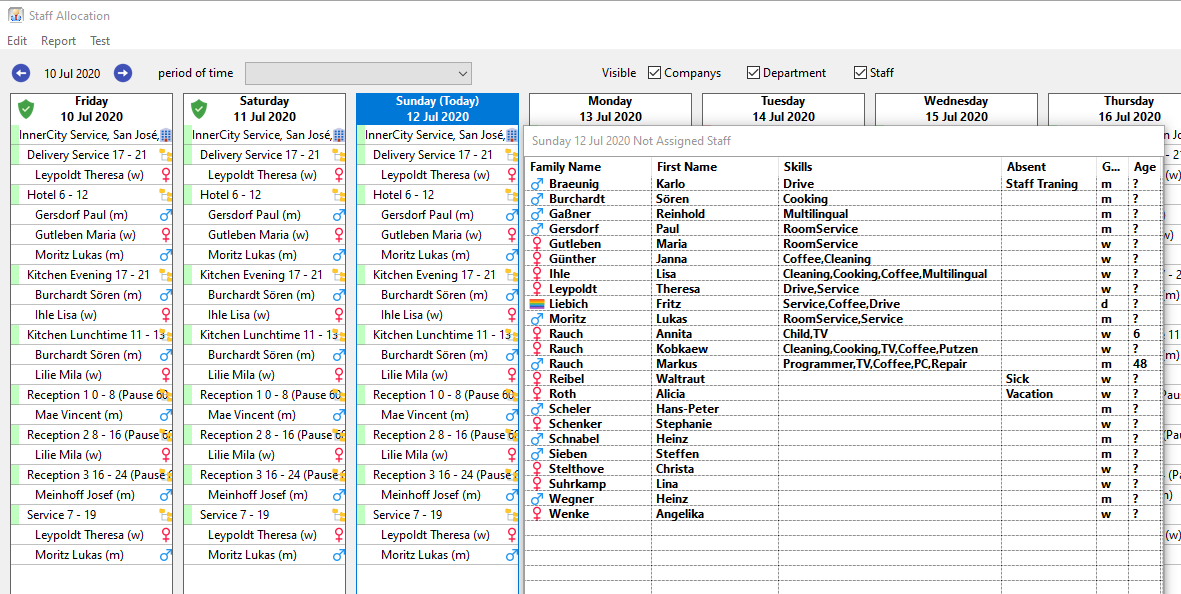Click male icon beside Sunday Meinhoff Josef
The width and height of the screenshot is (1181, 594).
tap(512, 495)
